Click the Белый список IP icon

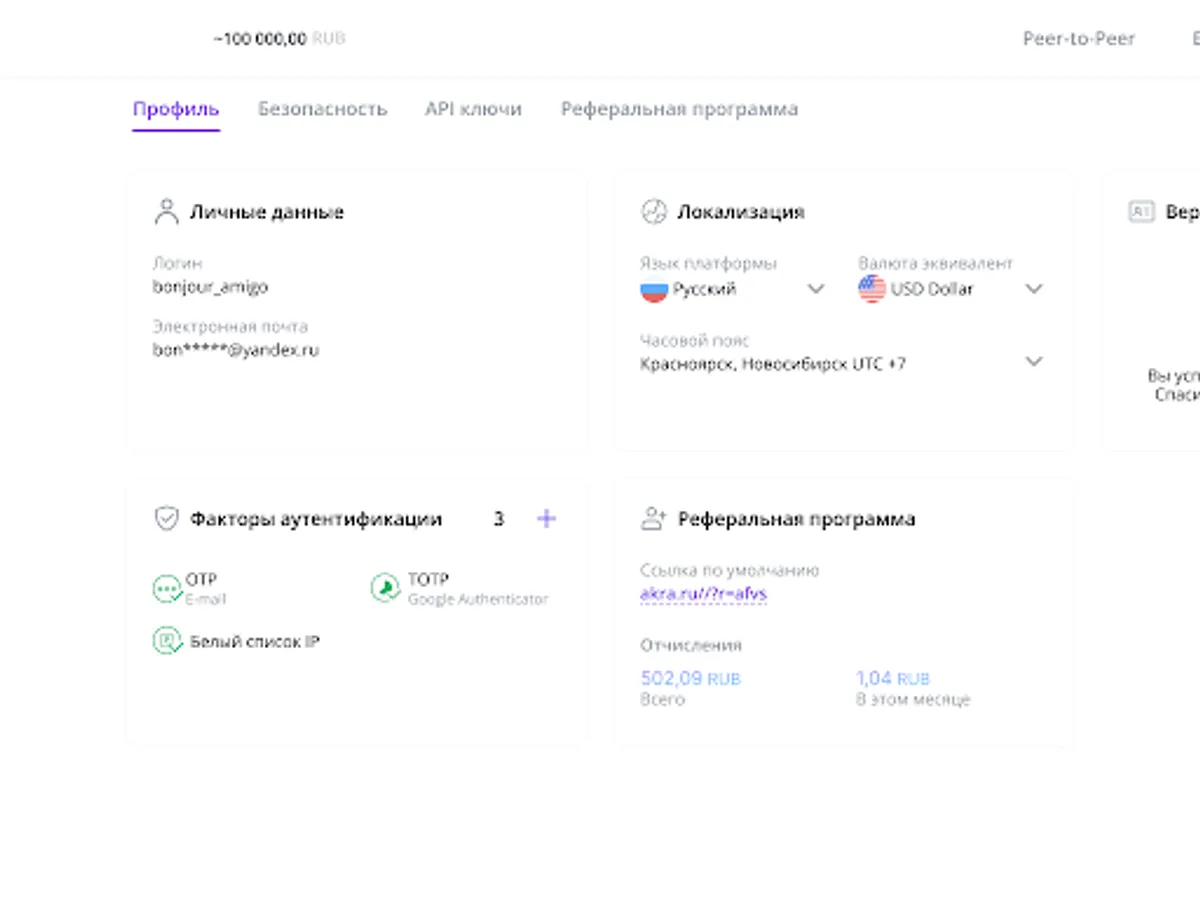coord(166,641)
